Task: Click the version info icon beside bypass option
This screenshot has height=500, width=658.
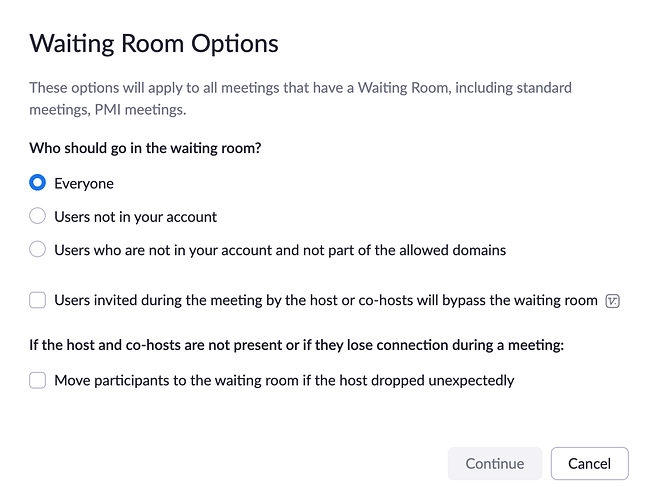Action: tap(614, 300)
